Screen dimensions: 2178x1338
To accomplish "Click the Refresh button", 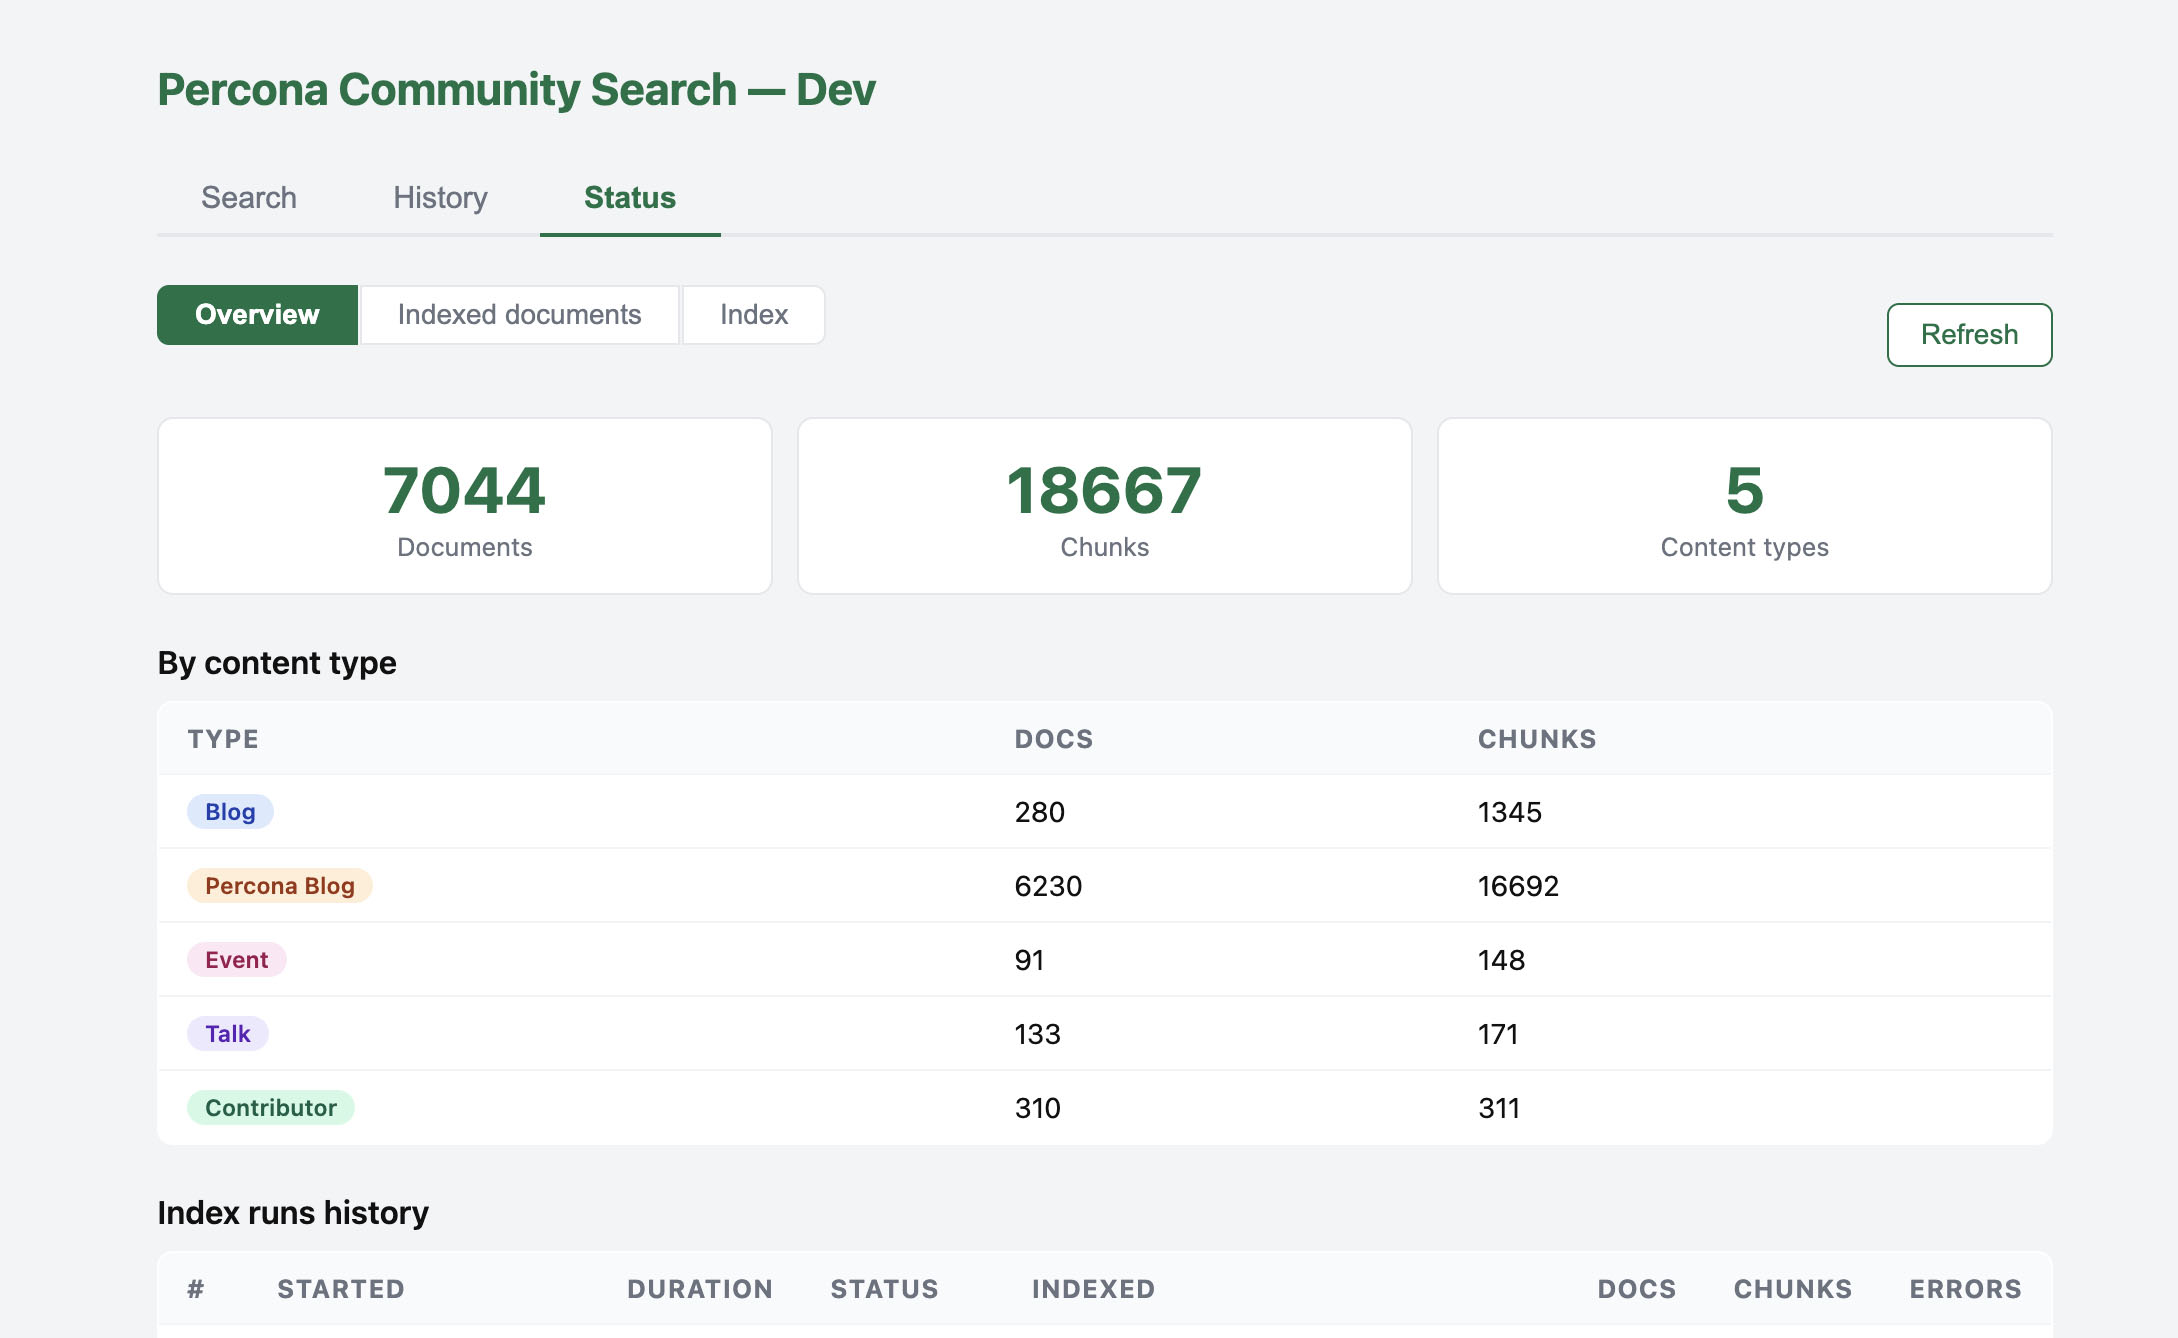I will 1969,335.
